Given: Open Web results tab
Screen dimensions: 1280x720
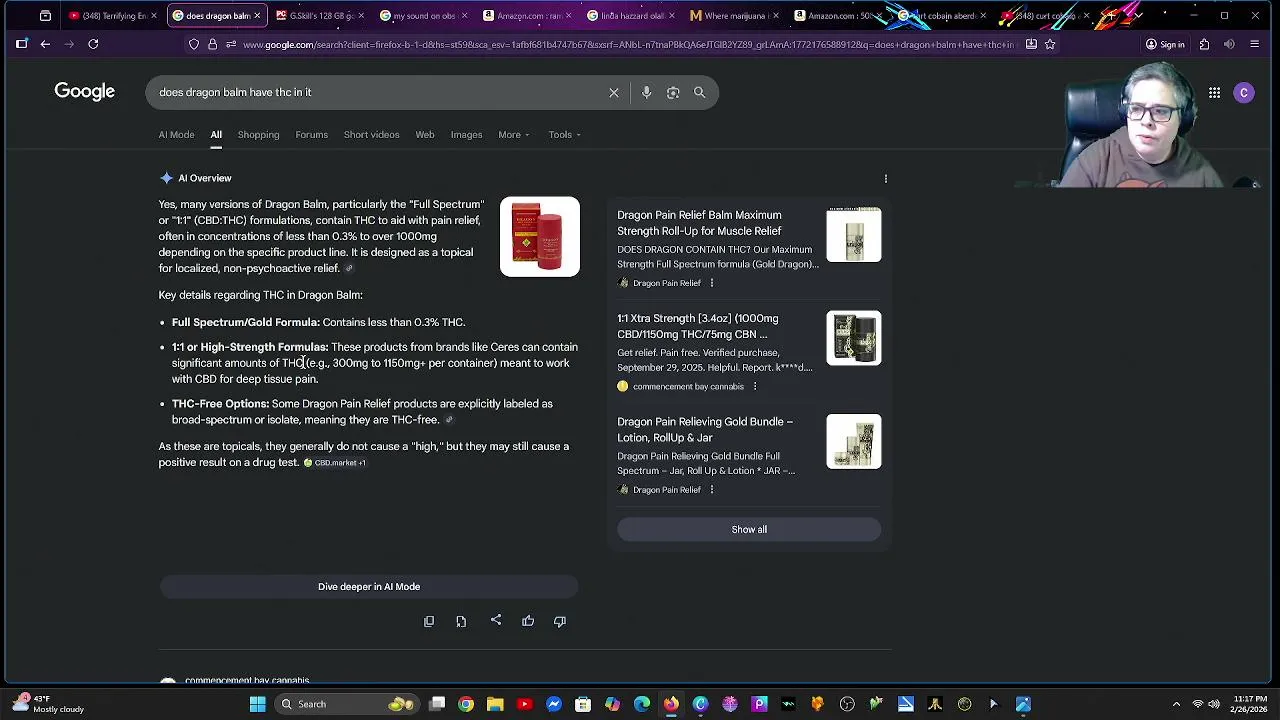Looking at the screenshot, I should point(425,135).
